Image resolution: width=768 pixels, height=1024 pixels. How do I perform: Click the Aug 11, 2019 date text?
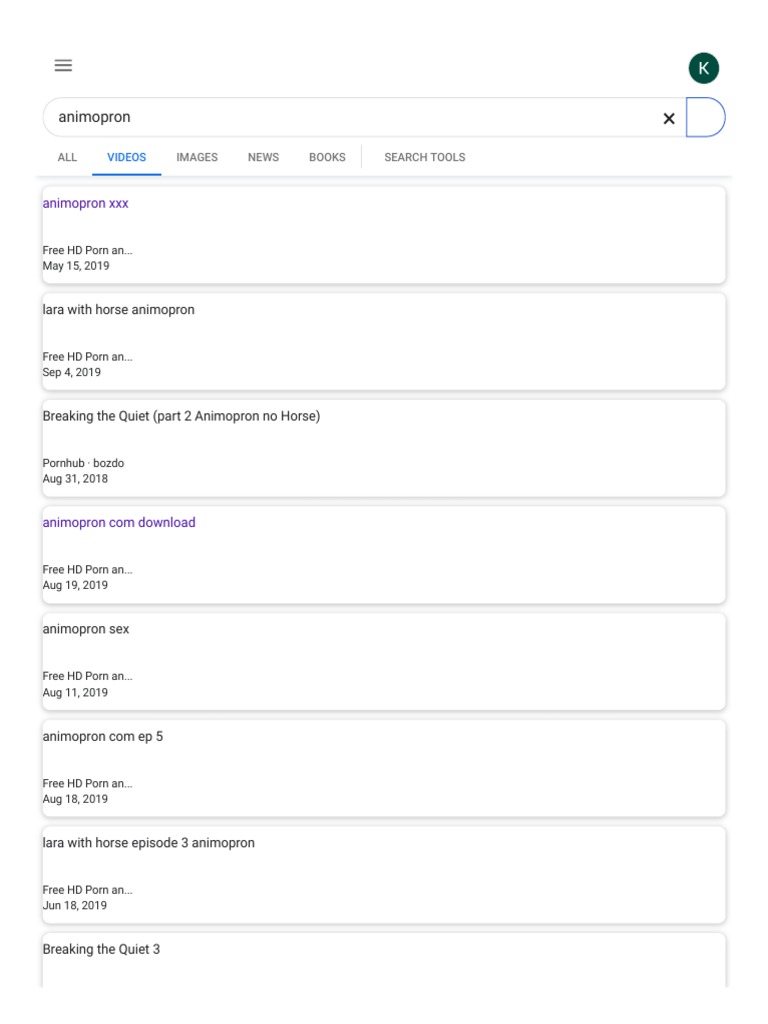pyautogui.click(x=75, y=692)
